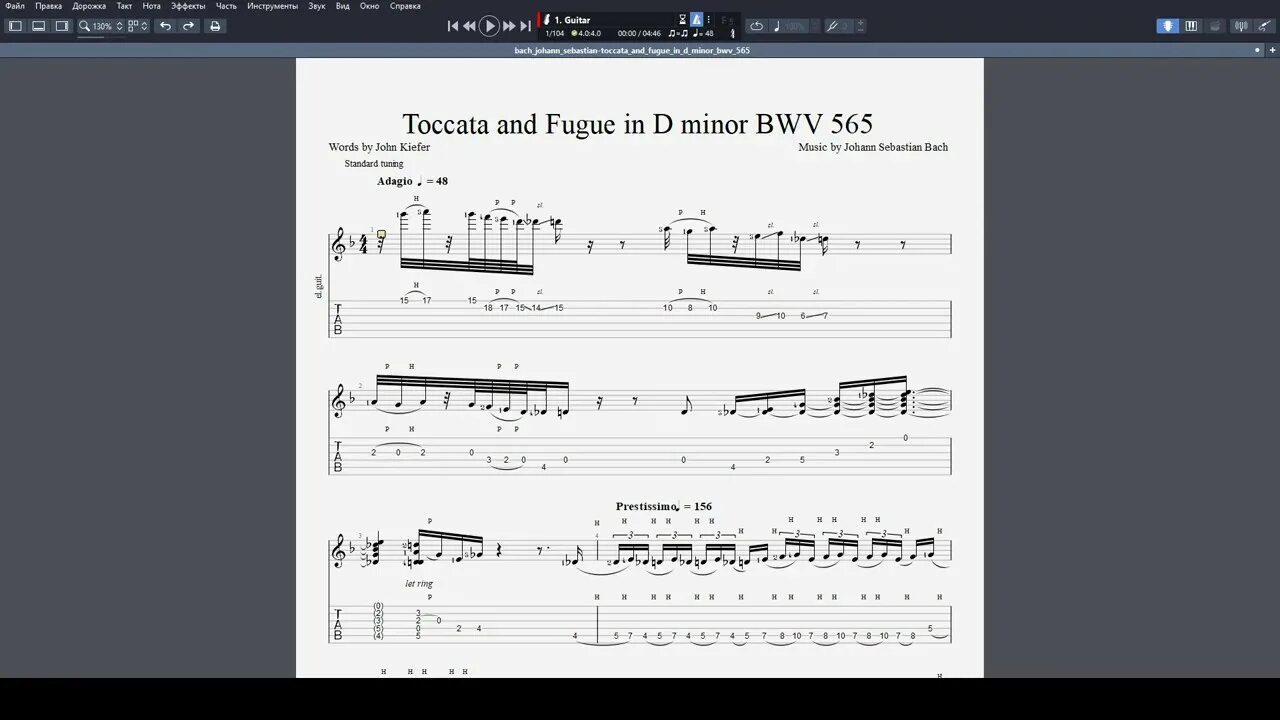Open the line-in guitar input

coord(1264,26)
